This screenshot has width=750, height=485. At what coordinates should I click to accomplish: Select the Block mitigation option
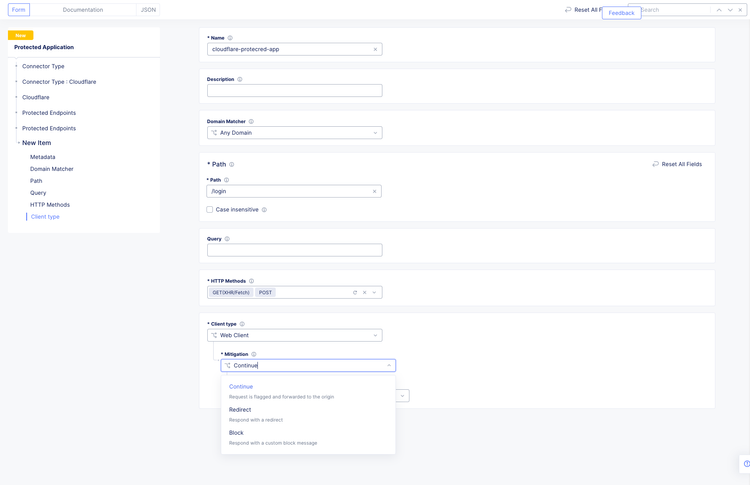pos(236,433)
